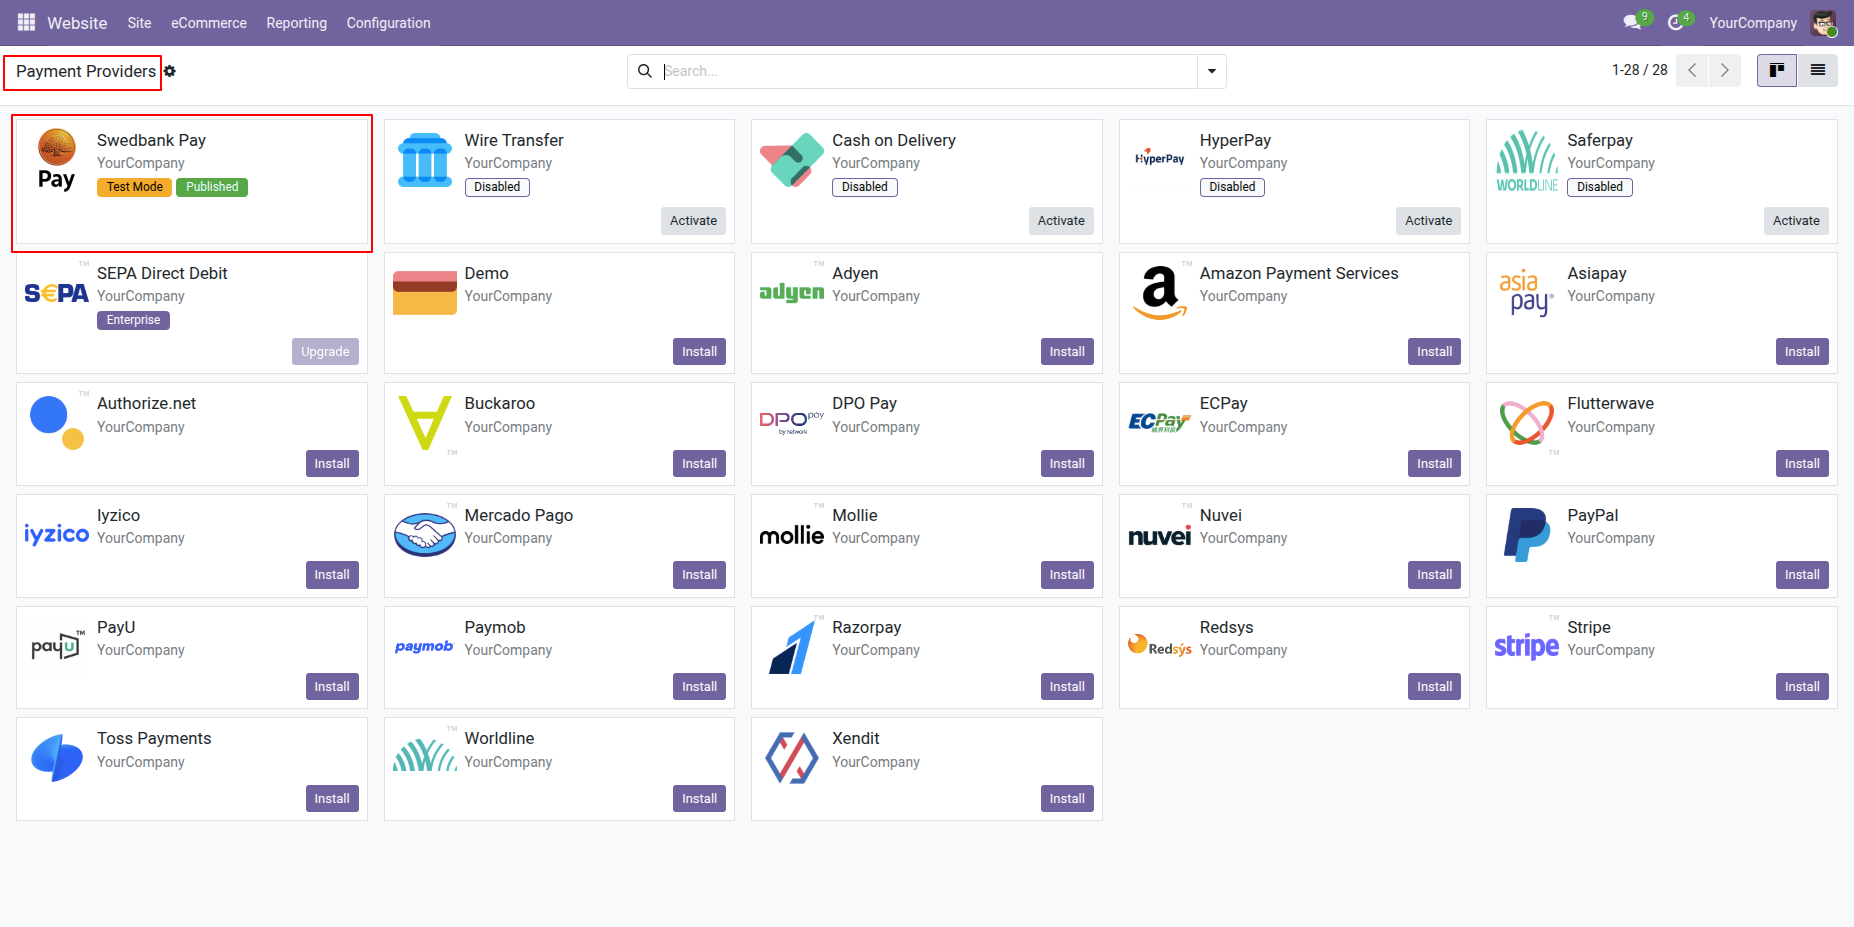Click the Razorpay logo

click(792, 647)
